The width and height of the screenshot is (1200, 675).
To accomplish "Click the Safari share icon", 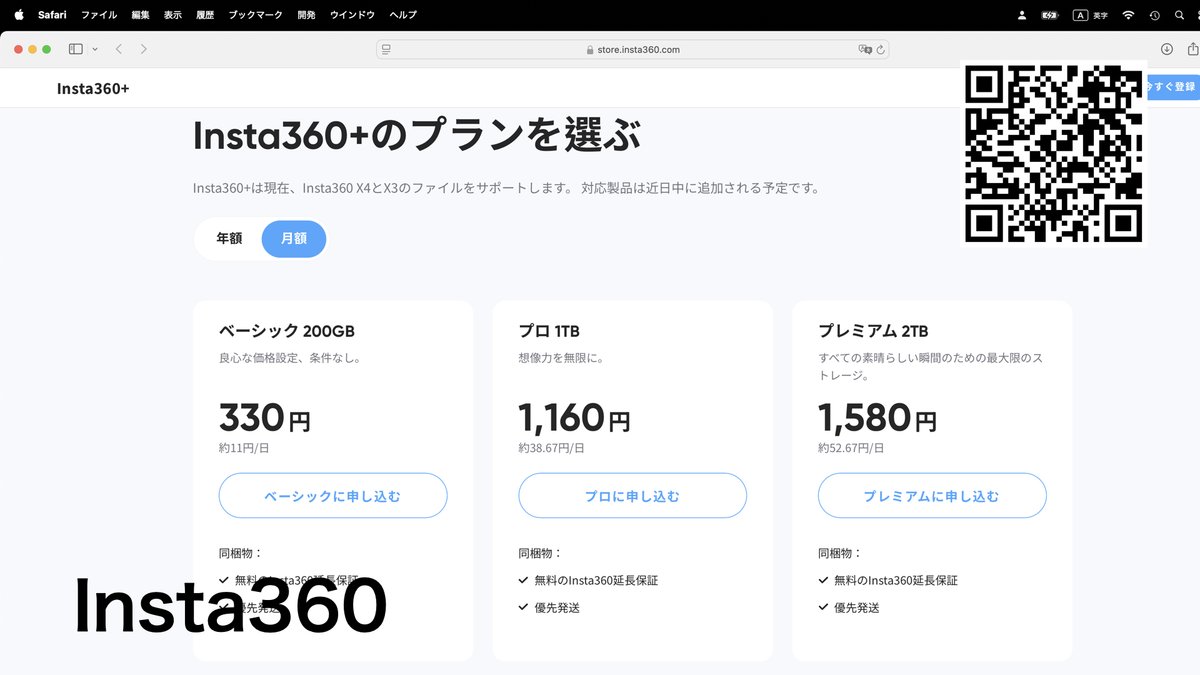I will point(1193,48).
